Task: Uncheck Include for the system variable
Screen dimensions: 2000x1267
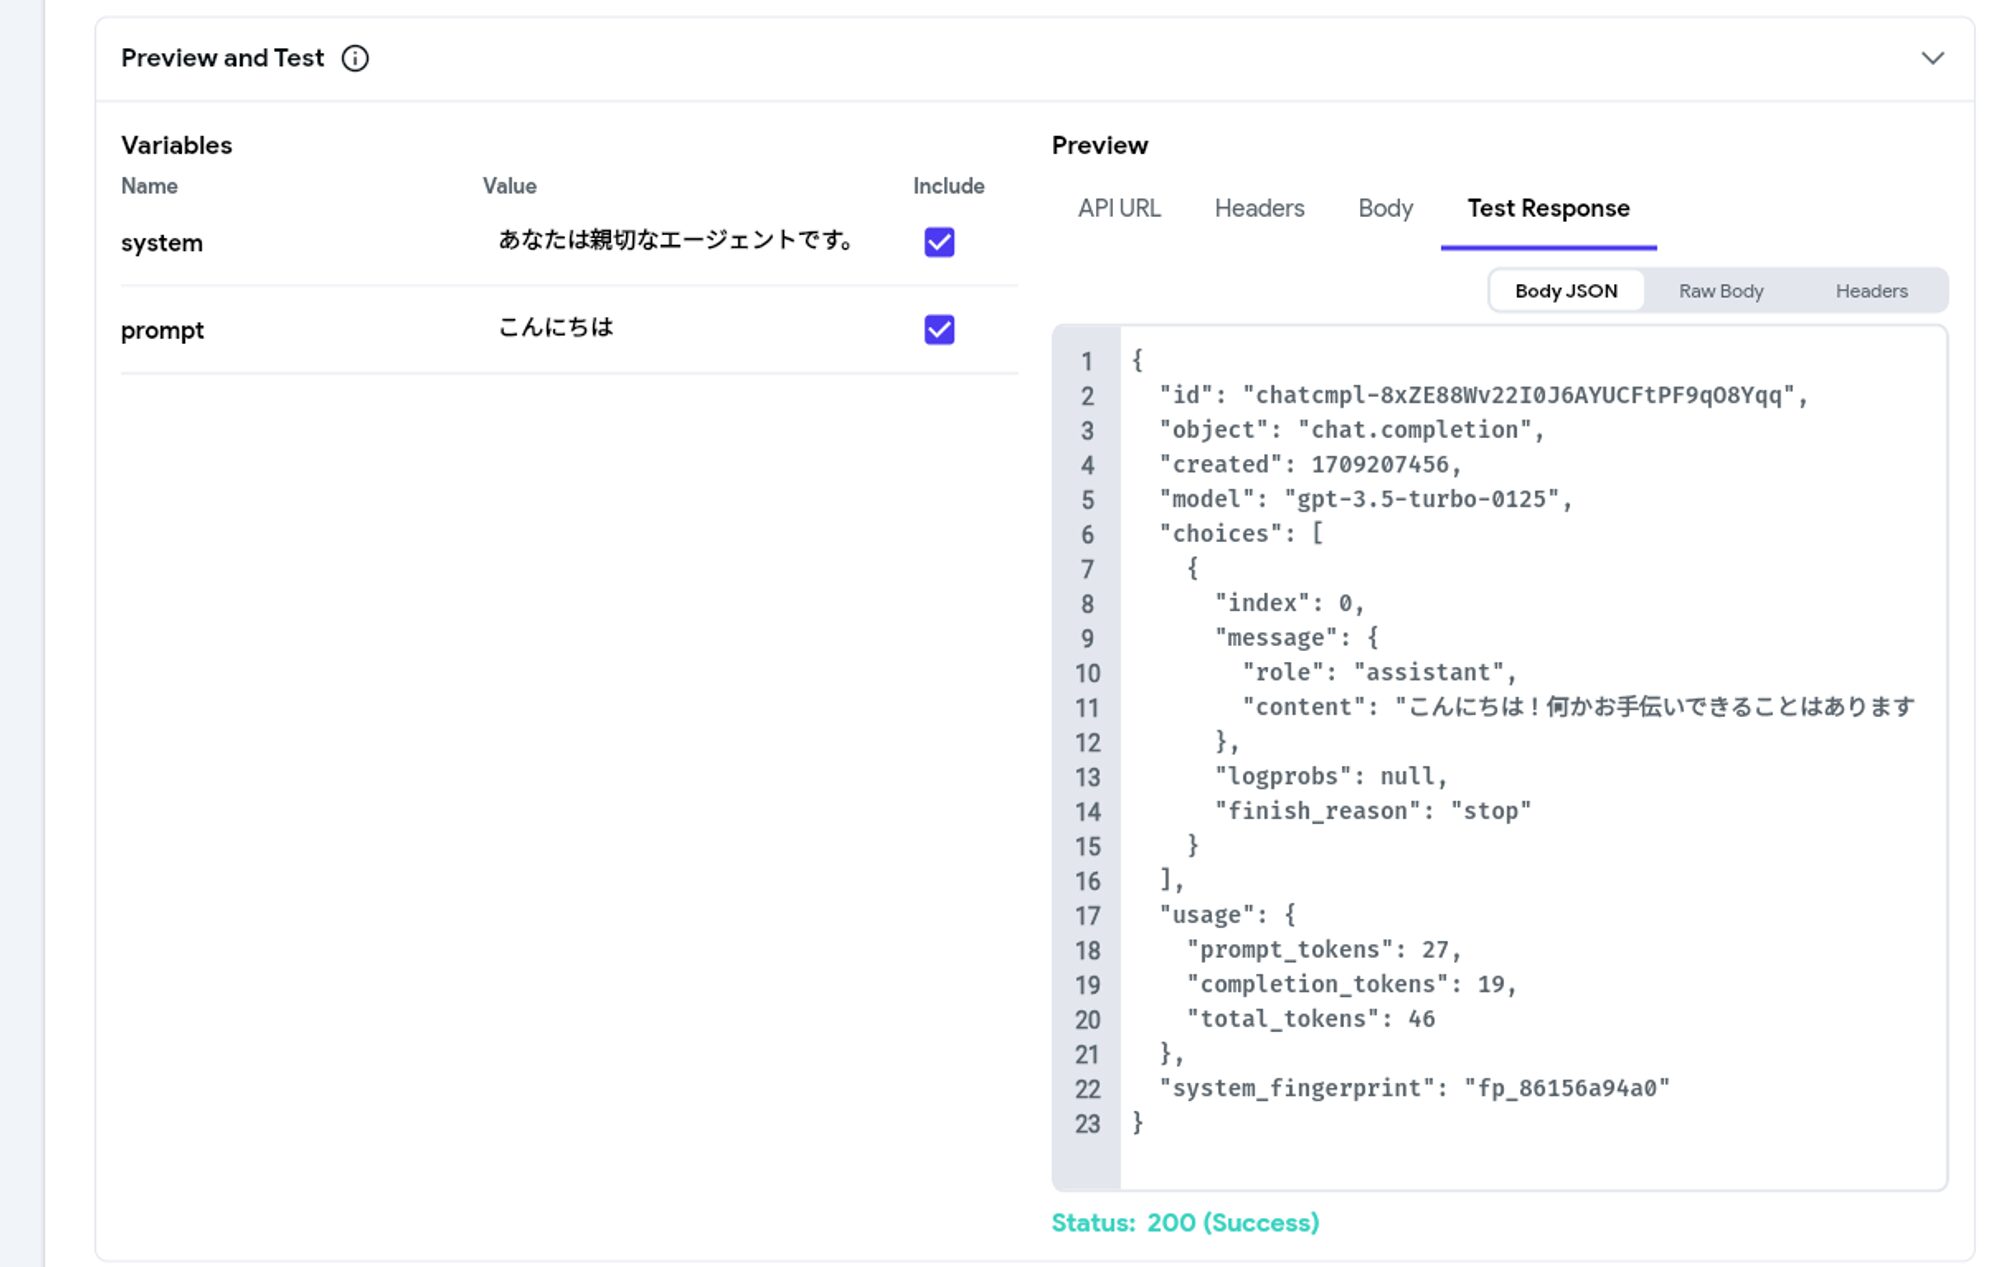Action: (937, 242)
